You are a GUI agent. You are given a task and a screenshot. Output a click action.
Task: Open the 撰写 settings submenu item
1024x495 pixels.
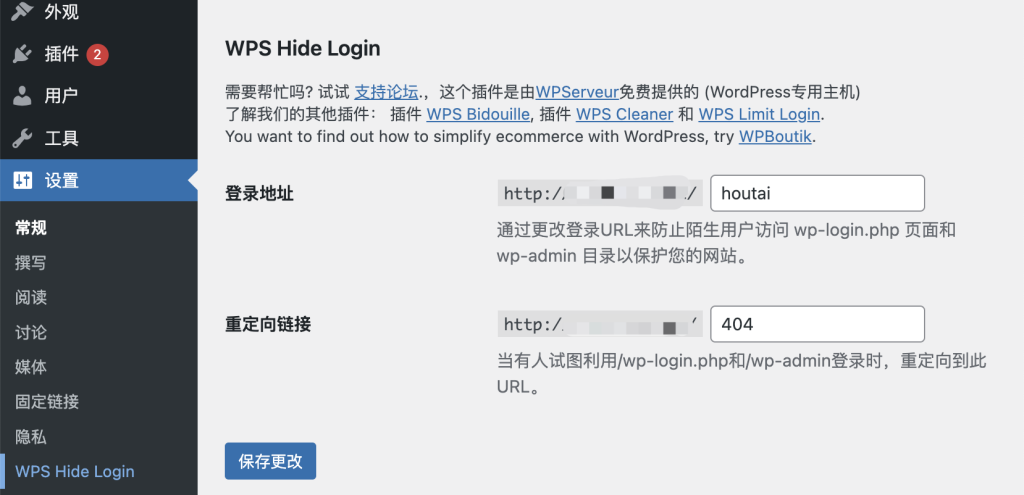coord(31,263)
